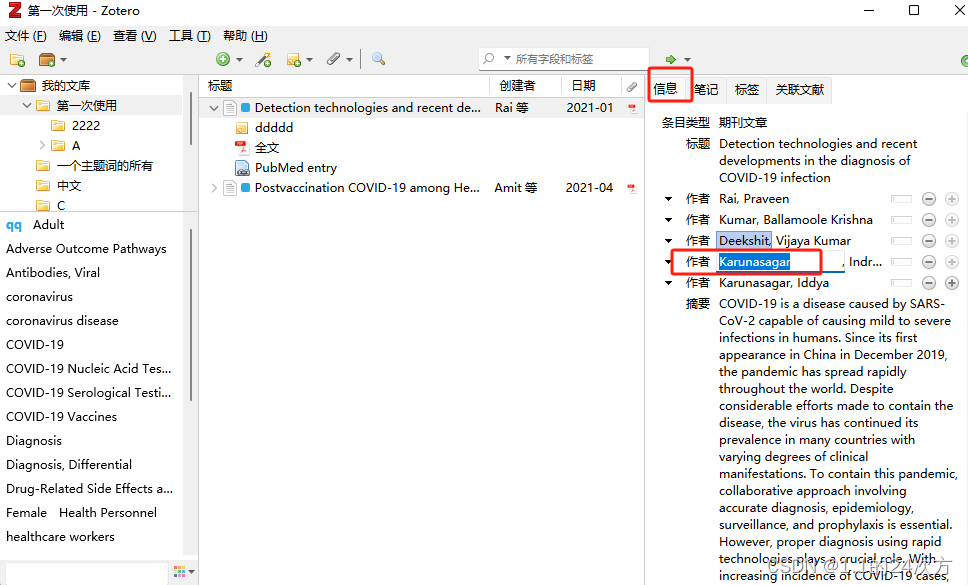The height and width of the screenshot is (585, 968).
Task: Remove the Karunasagar, Iddya author row
Action: point(928,283)
